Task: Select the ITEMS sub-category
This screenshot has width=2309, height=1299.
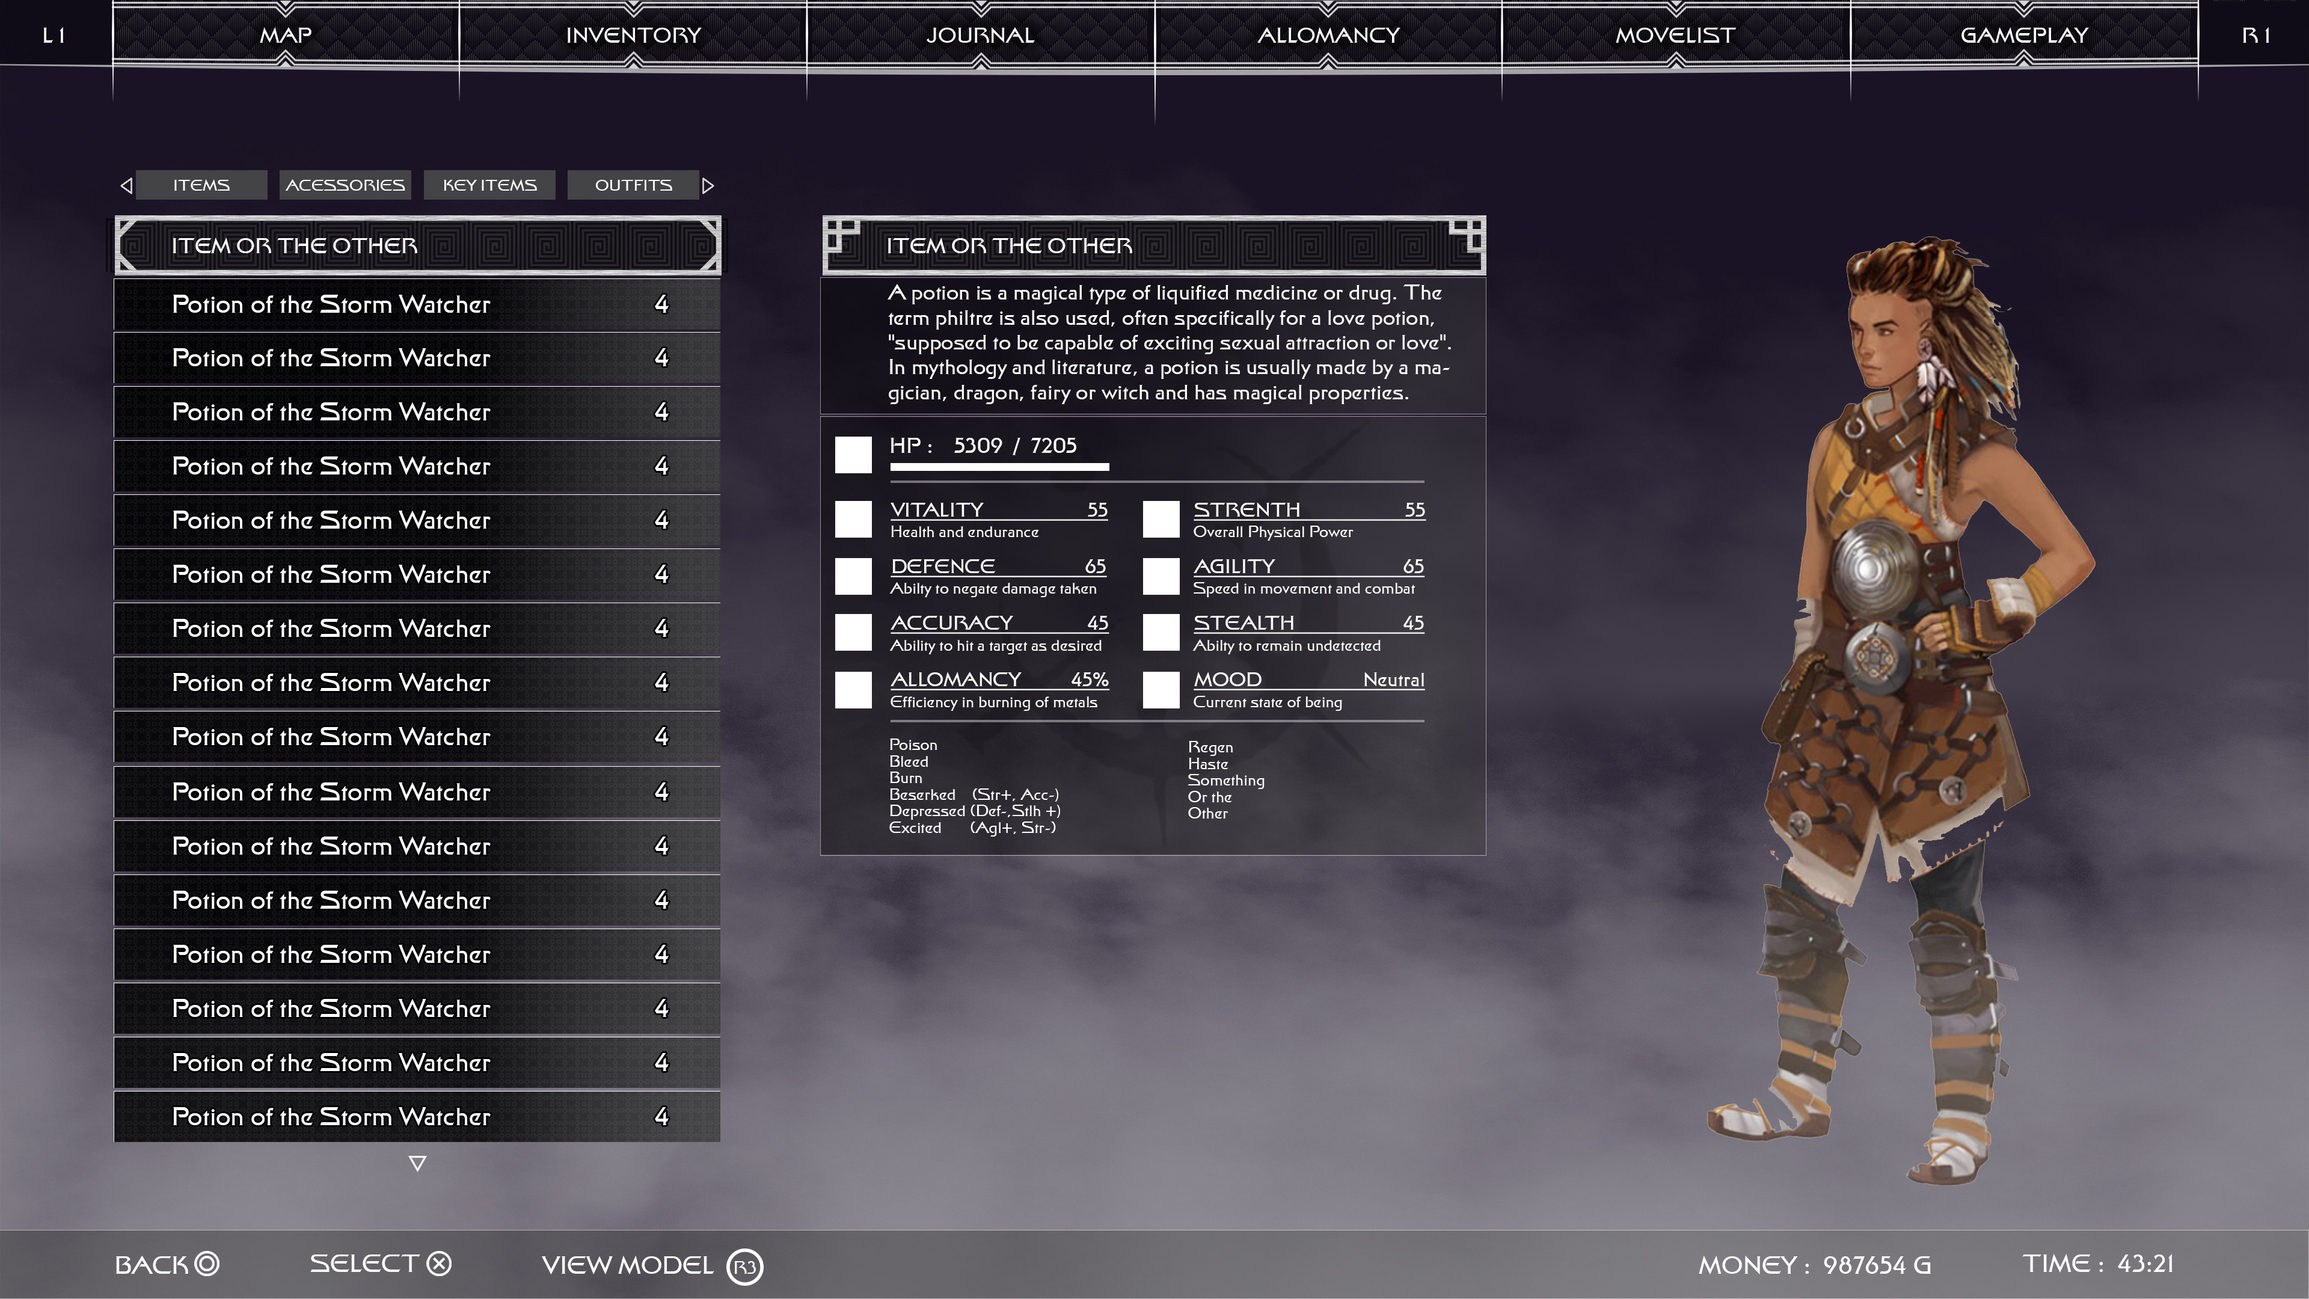Action: tap(201, 185)
